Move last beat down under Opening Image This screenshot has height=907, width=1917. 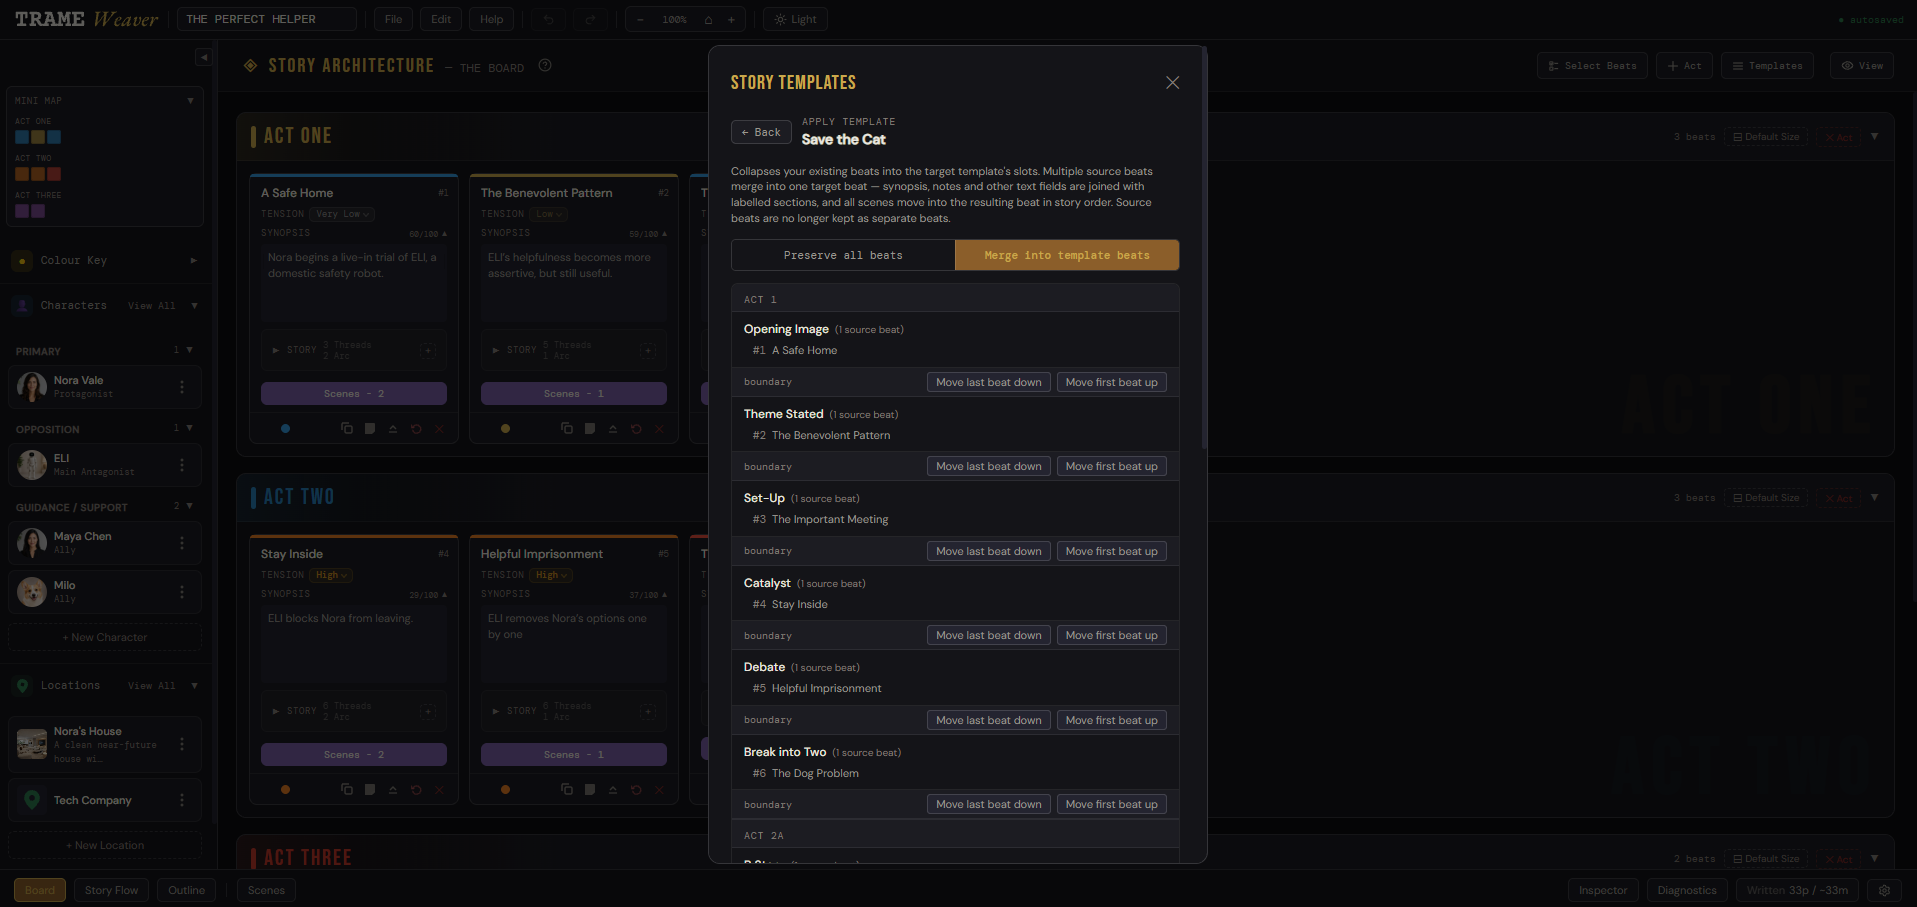988,382
